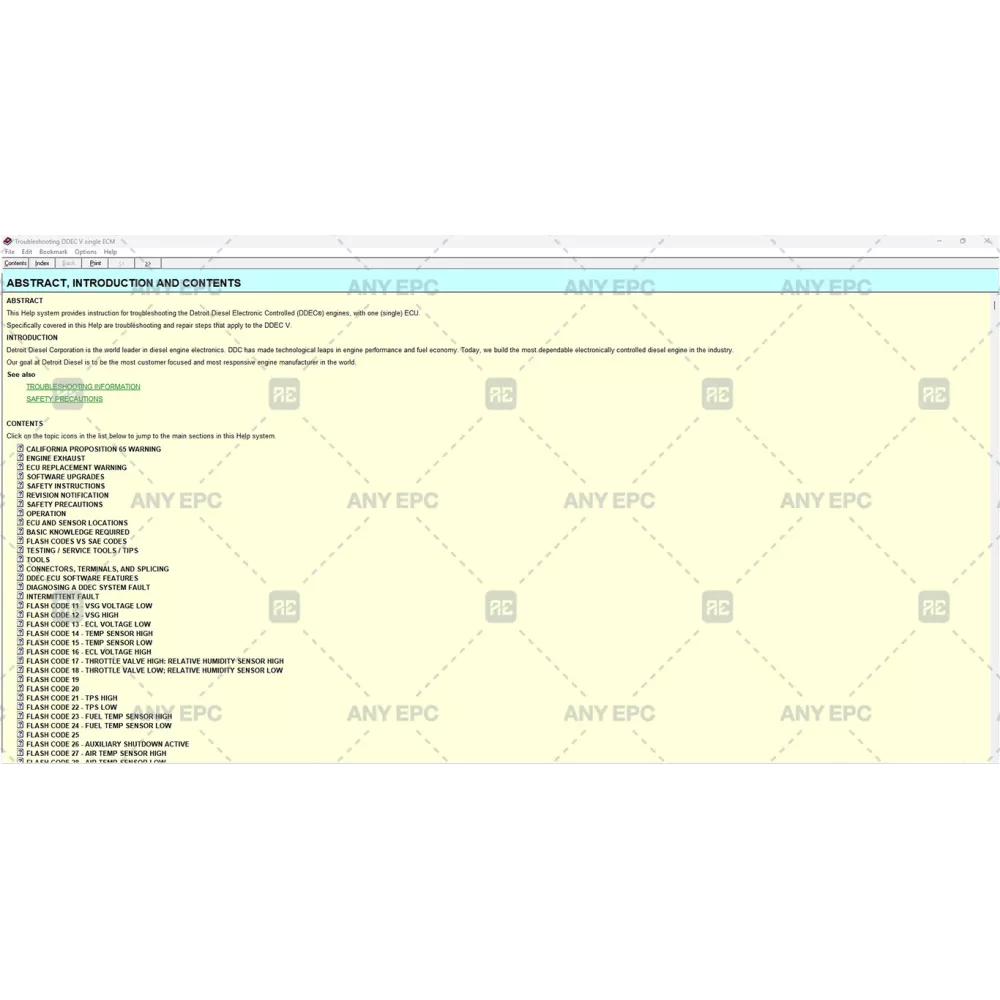Go to next topic with >> button
1000x1000 pixels.
(147, 264)
